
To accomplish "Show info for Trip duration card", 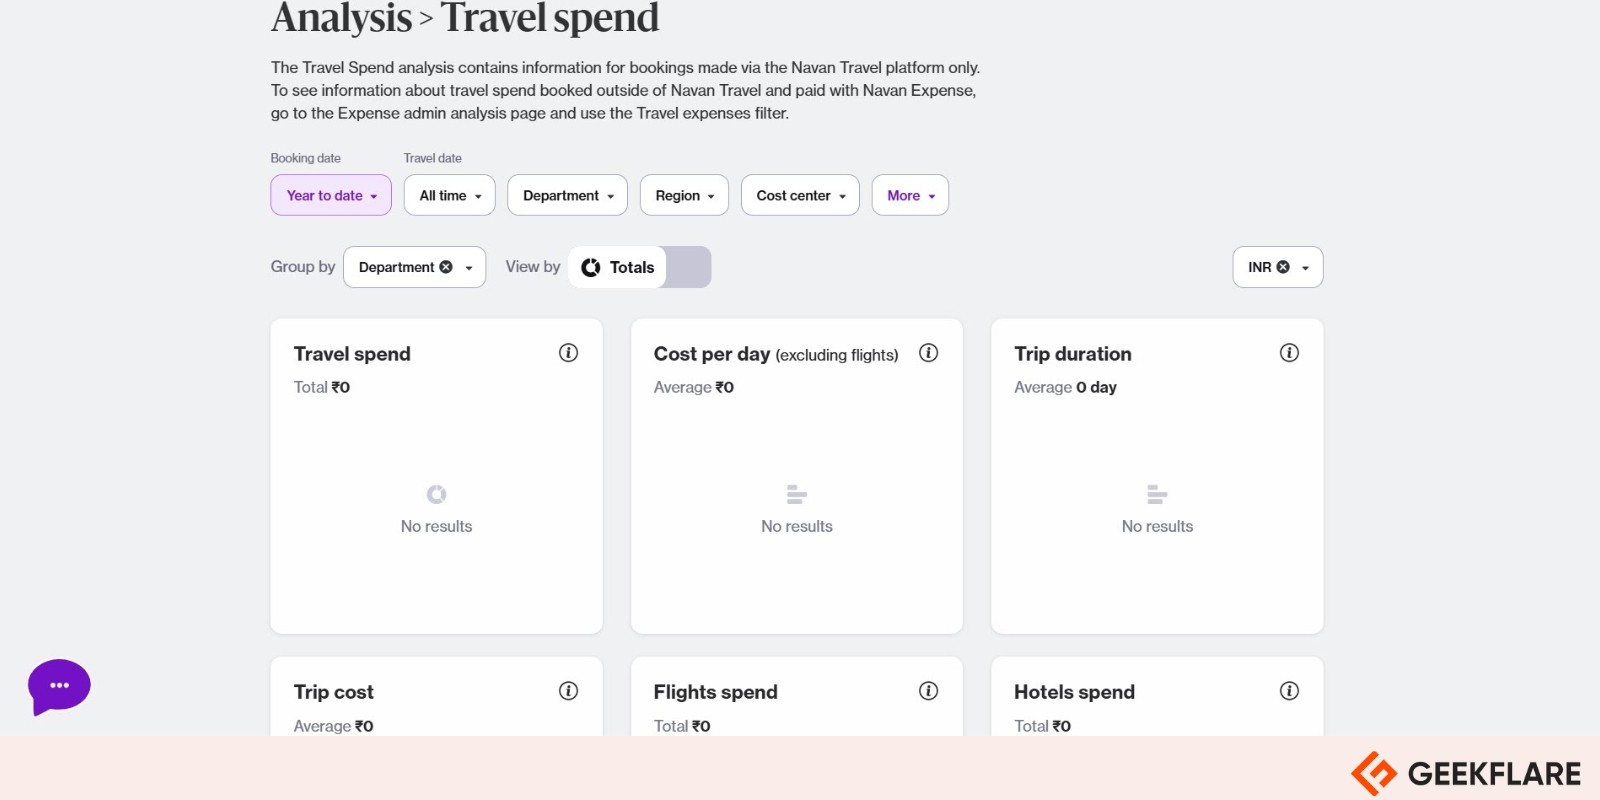I will point(1289,353).
